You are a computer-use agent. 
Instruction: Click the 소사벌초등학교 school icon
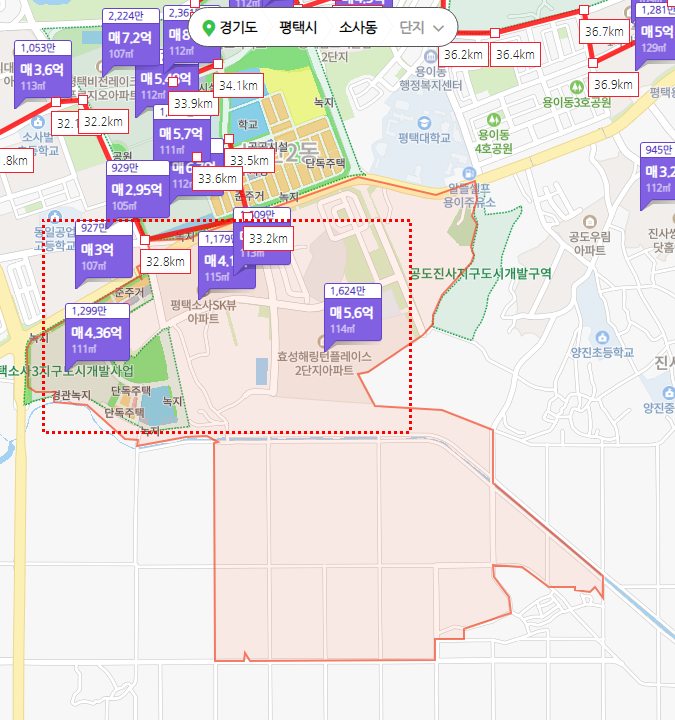click(x=38, y=122)
